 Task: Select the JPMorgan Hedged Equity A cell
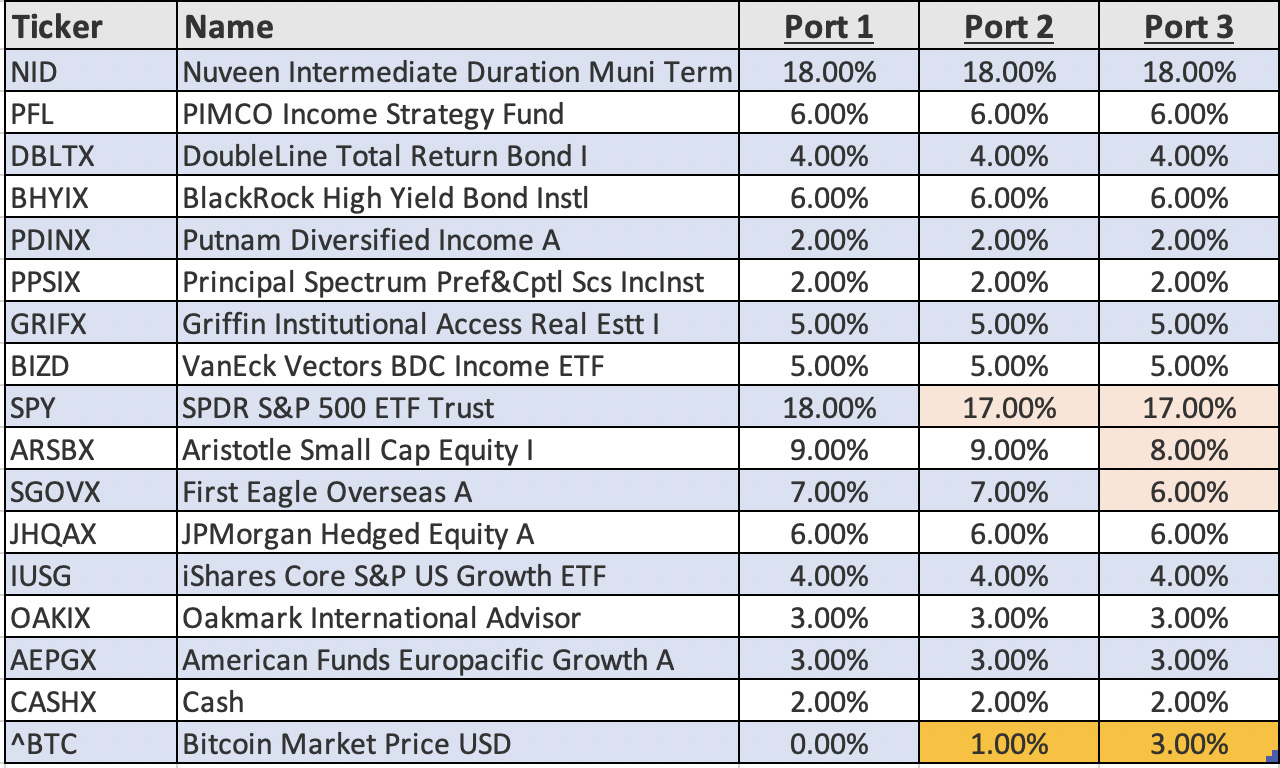click(x=358, y=534)
